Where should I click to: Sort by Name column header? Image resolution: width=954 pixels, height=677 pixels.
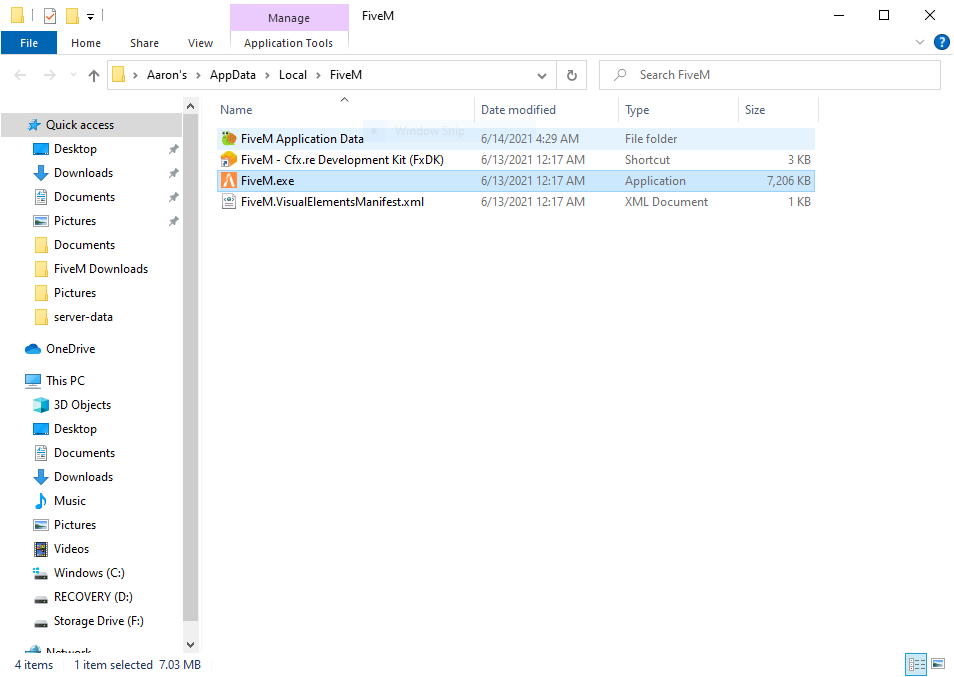click(345, 110)
